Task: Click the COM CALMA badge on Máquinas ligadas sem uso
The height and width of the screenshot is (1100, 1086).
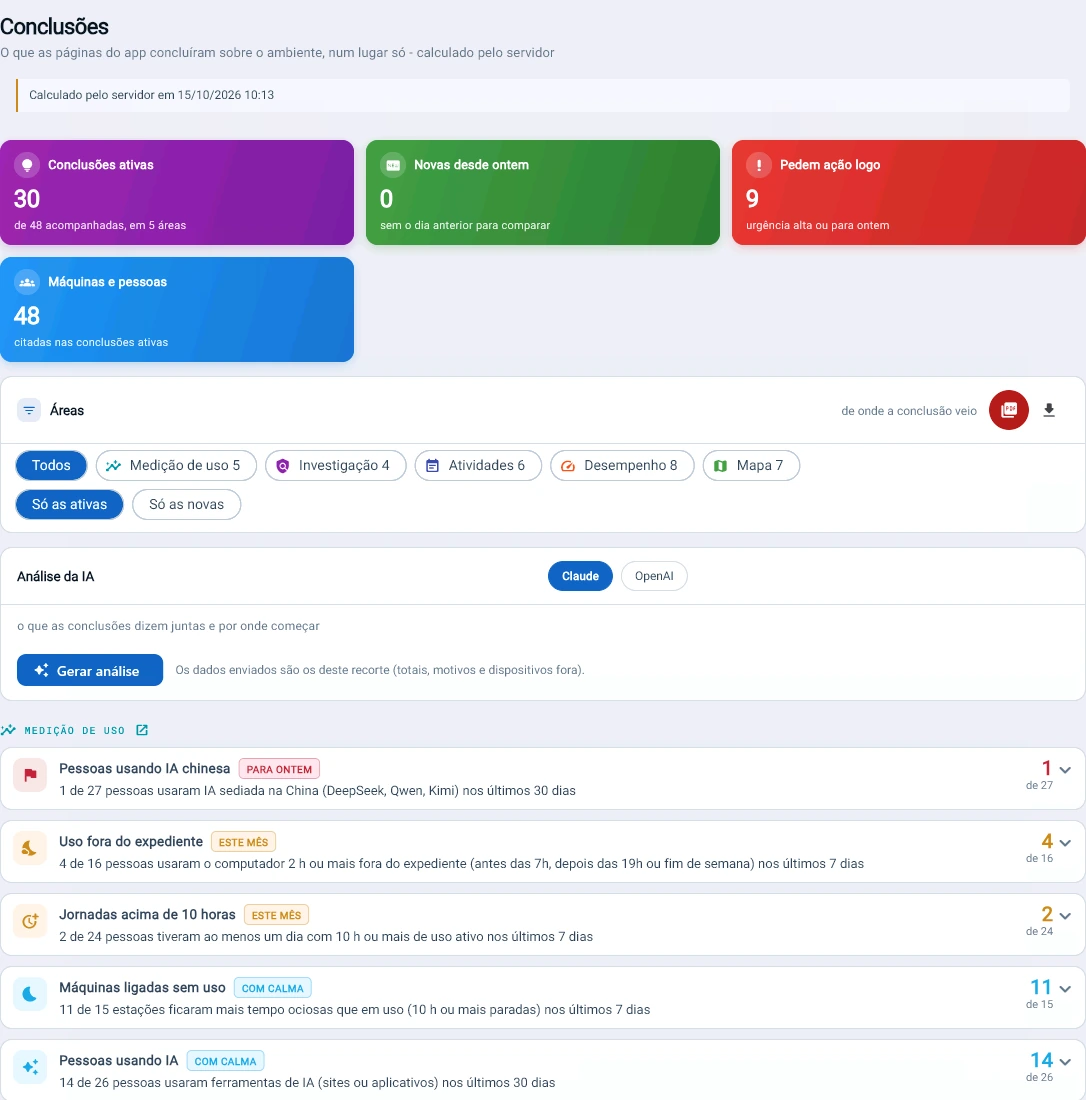Action: tap(273, 988)
